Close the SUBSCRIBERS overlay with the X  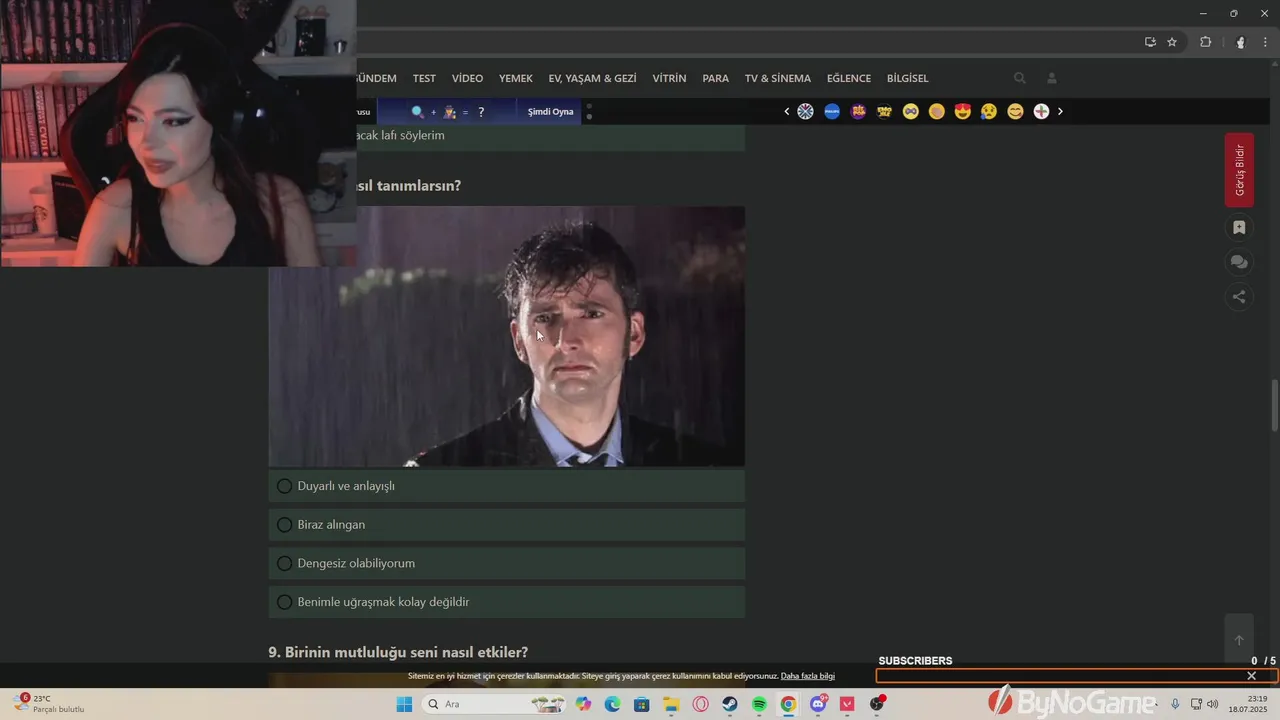pyautogui.click(x=1251, y=676)
